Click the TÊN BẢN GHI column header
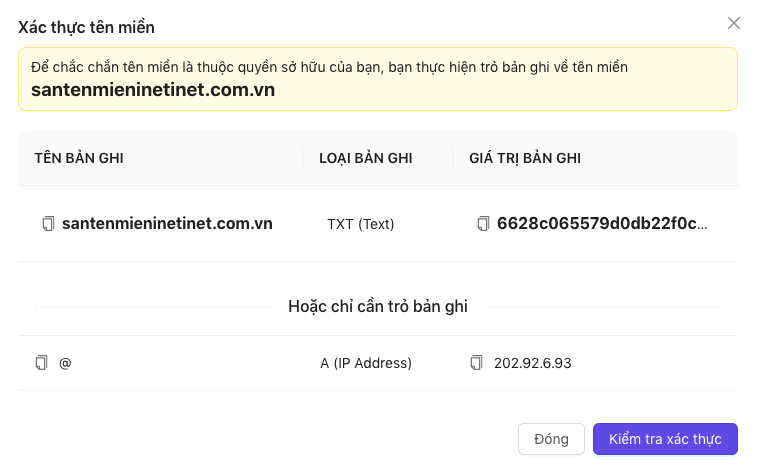The height and width of the screenshot is (469, 758). 79,158
